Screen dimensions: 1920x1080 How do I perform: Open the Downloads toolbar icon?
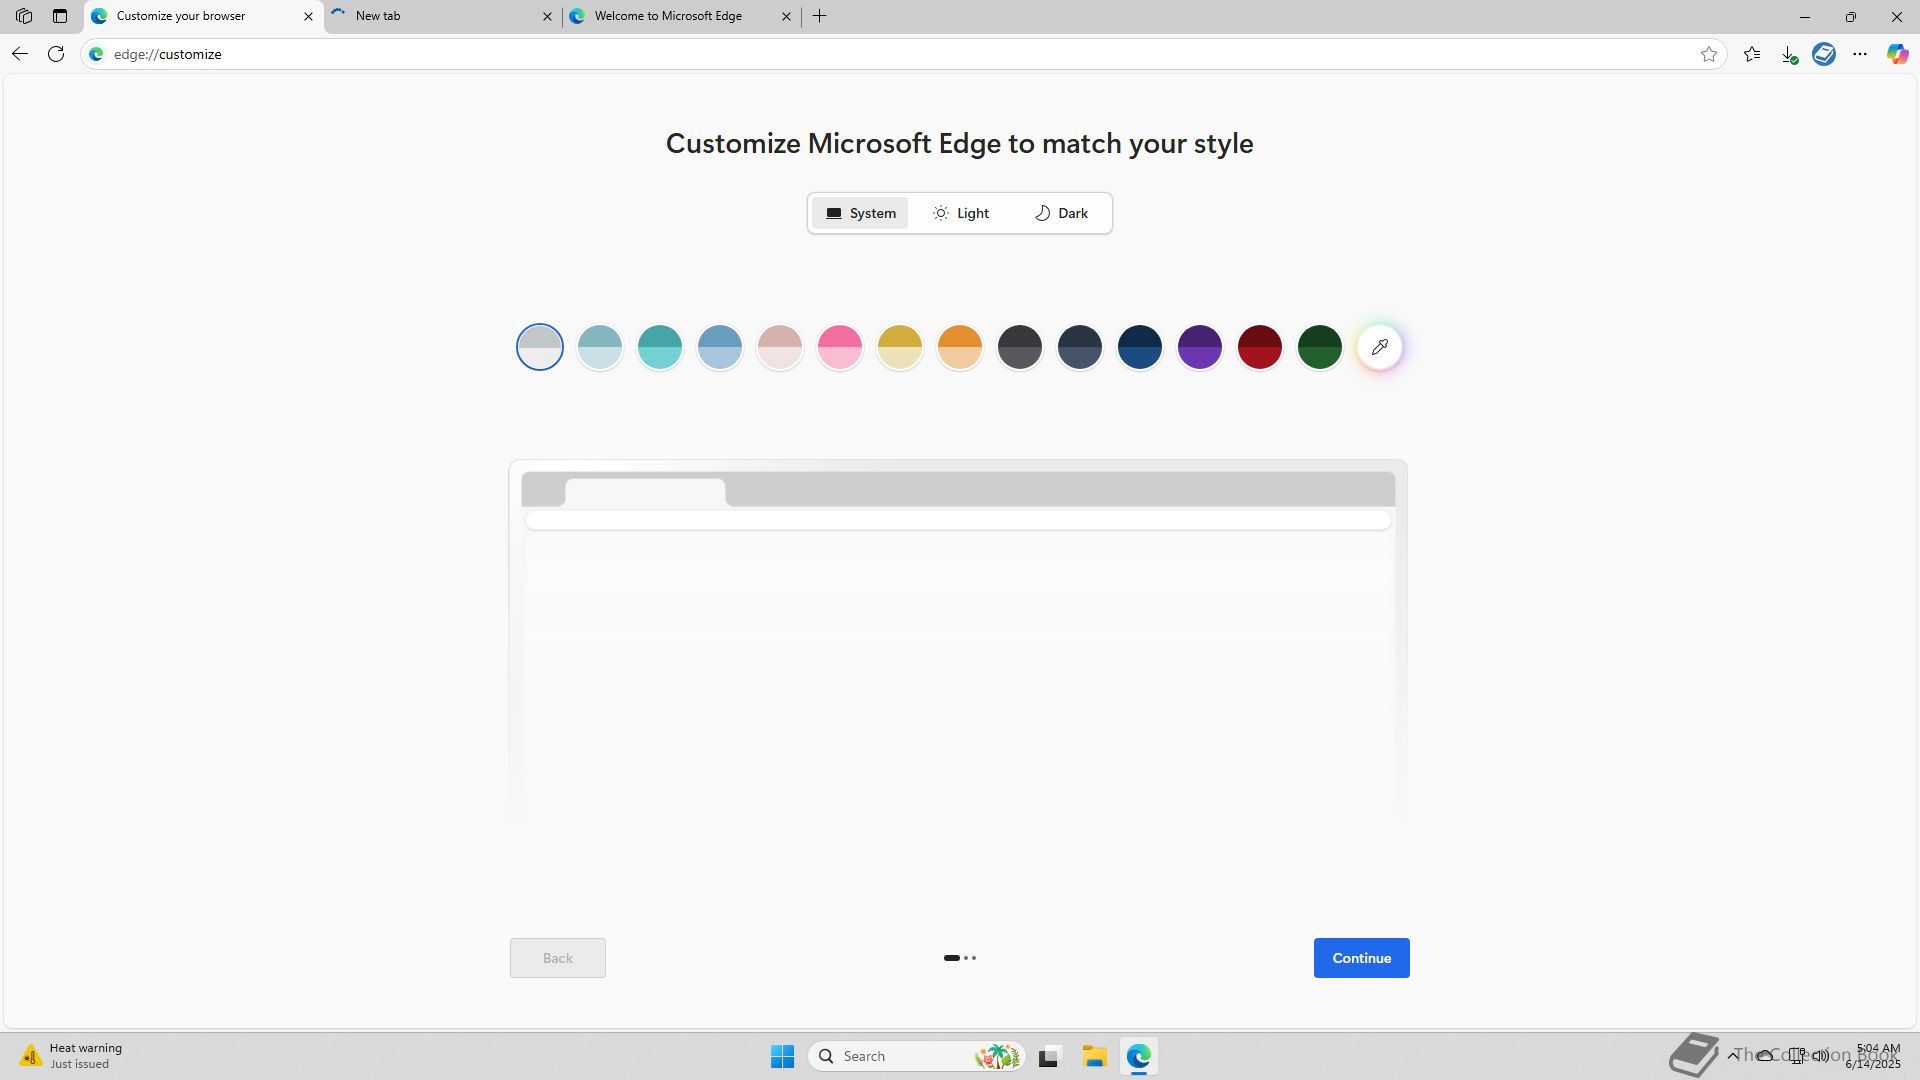coord(1789,54)
